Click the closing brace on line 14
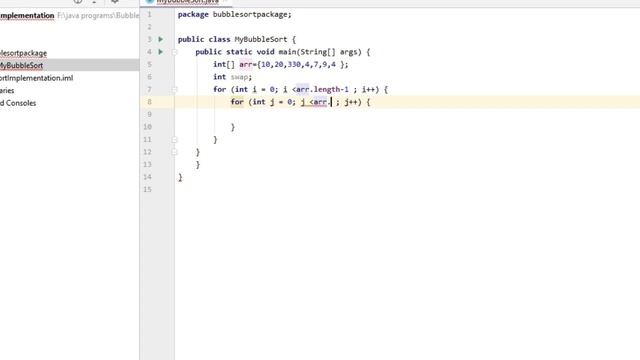640x360 pixels. coord(180,177)
